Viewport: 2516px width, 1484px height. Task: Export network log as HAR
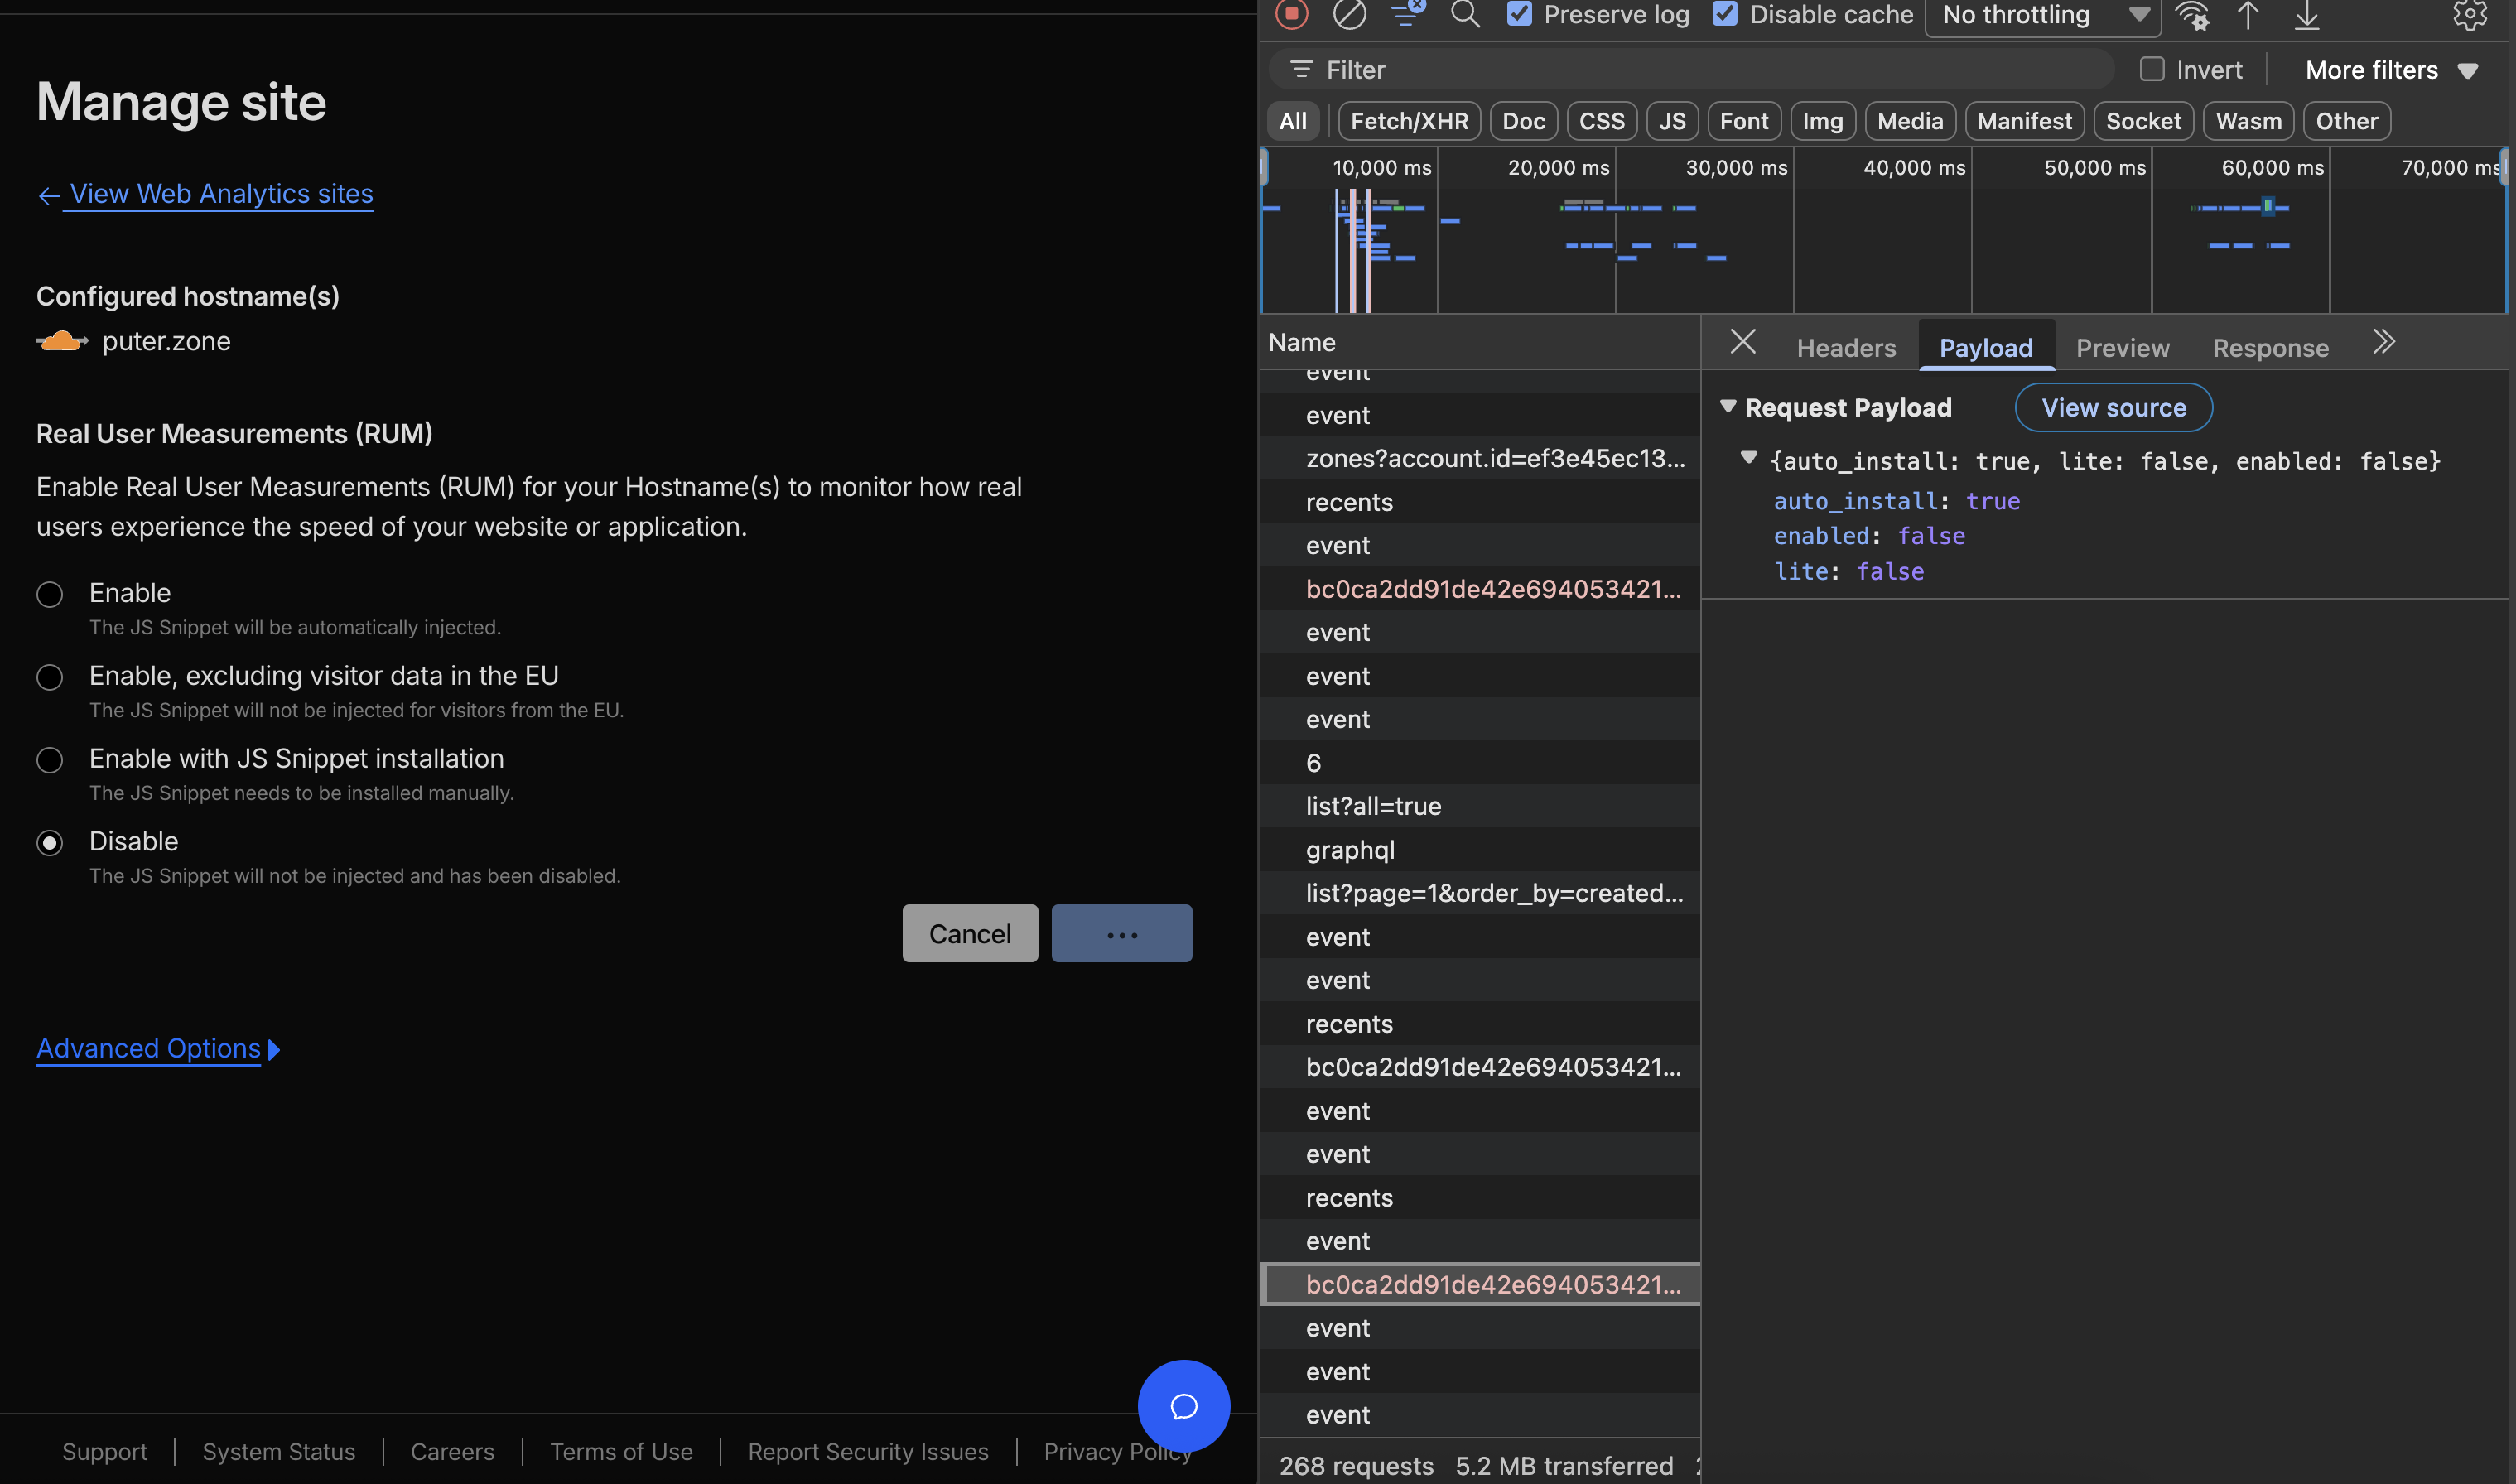coord(2307,15)
